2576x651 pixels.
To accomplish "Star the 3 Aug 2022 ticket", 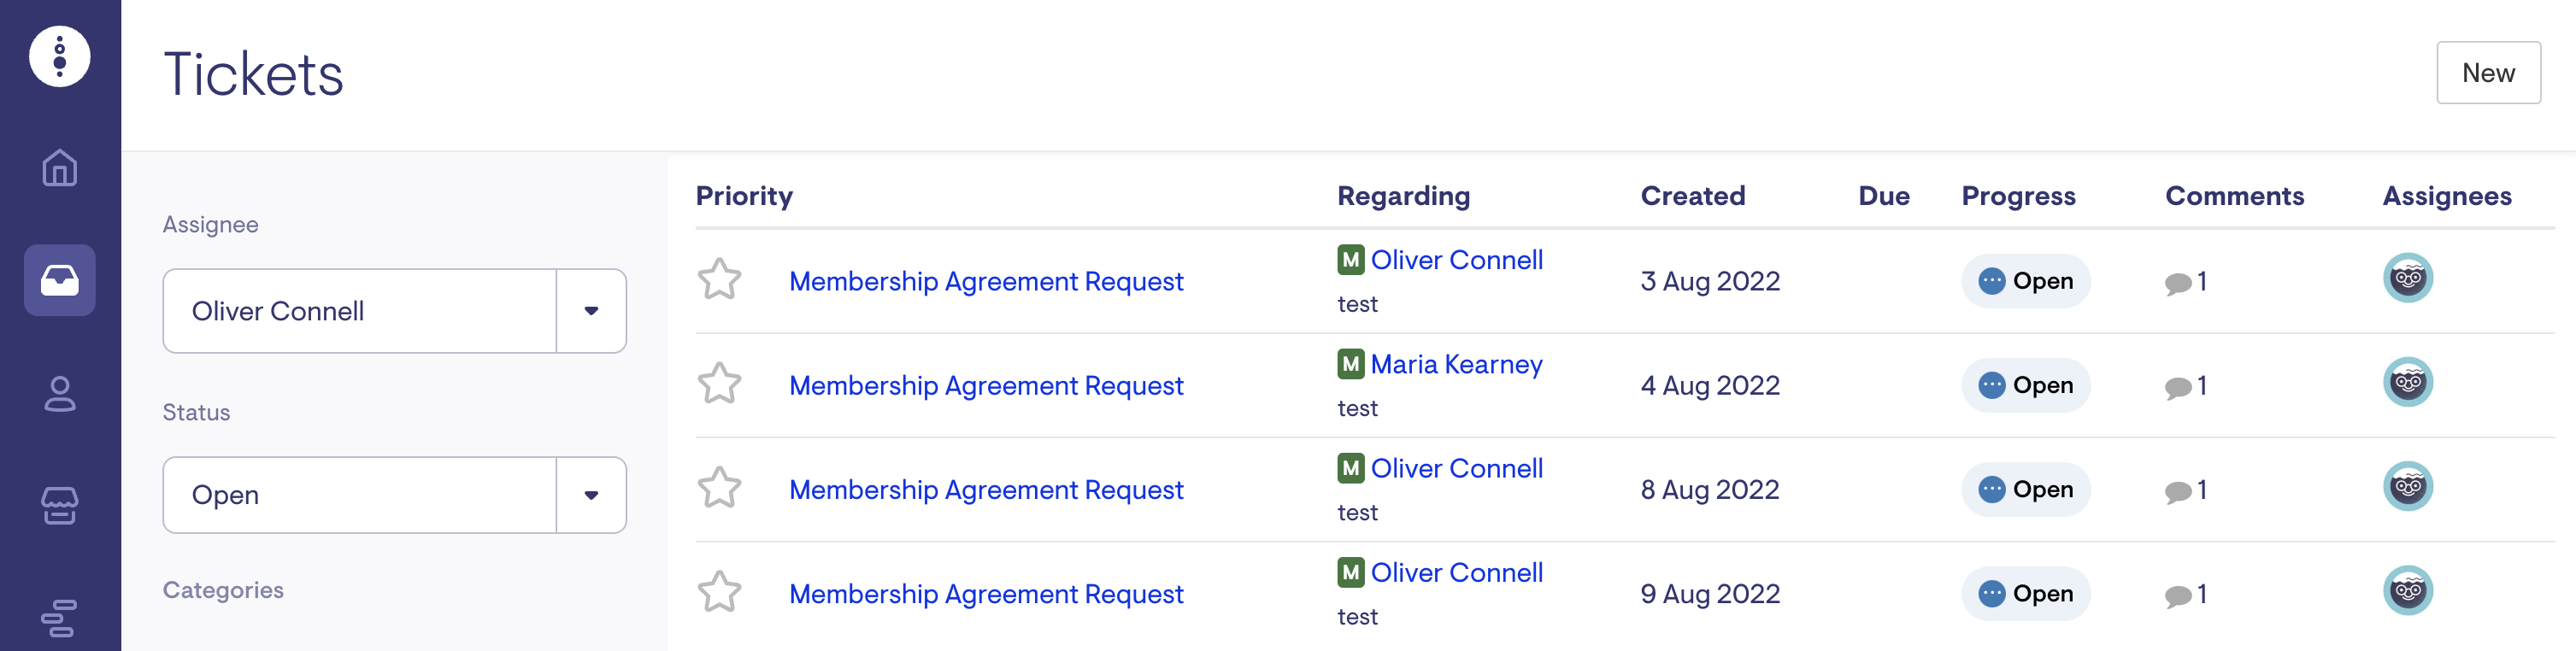I will (x=719, y=280).
